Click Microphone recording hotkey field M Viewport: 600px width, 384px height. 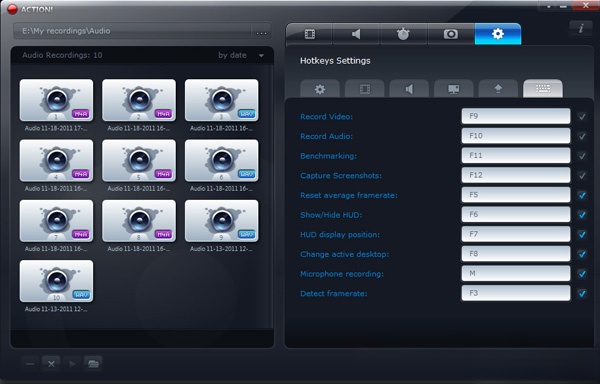pyautogui.click(x=516, y=273)
